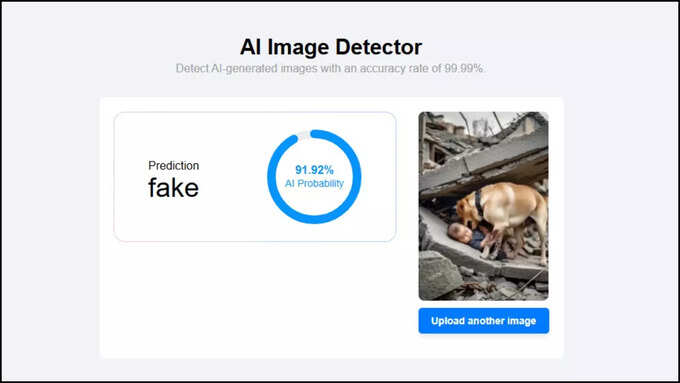Click the Prediction label text
Image resolution: width=680 pixels, height=383 pixels.
(x=173, y=166)
